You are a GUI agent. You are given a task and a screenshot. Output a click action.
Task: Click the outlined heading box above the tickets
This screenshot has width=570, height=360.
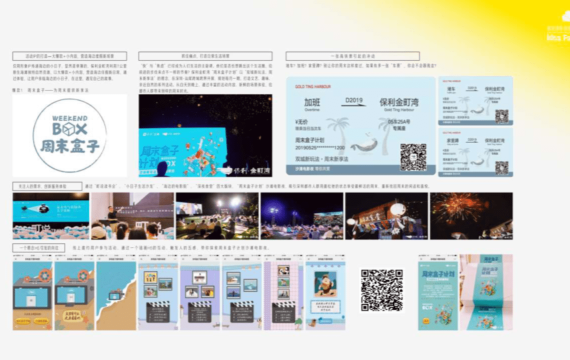pyautogui.click(x=353, y=56)
